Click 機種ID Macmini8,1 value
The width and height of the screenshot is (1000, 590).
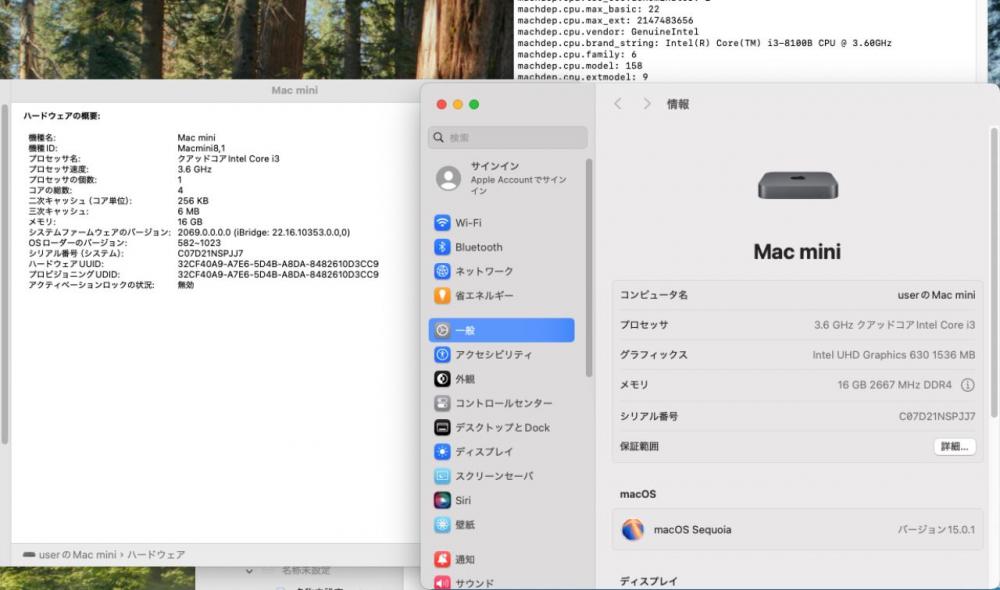pos(202,148)
